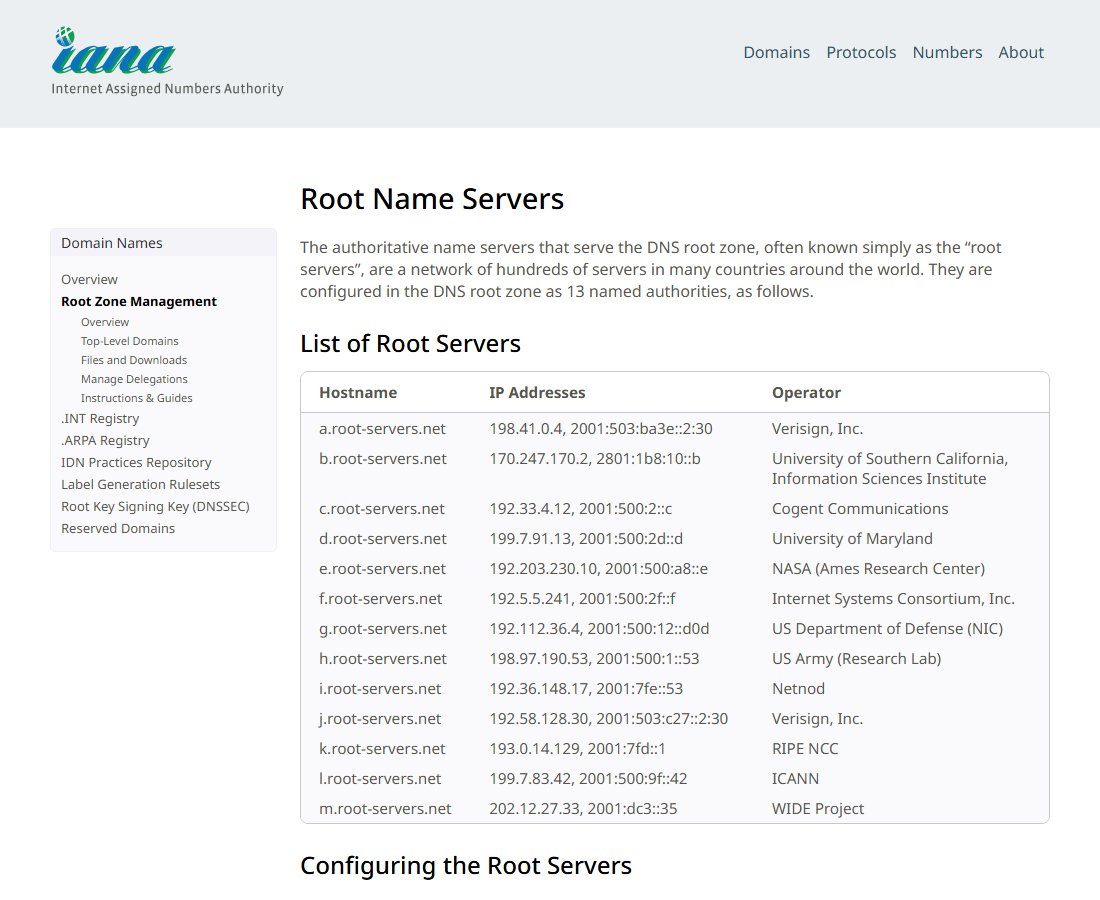This screenshot has height=900, width=1100.
Task: Open Top-Level Domains sidebar link
Action: pyautogui.click(x=129, y=341)
